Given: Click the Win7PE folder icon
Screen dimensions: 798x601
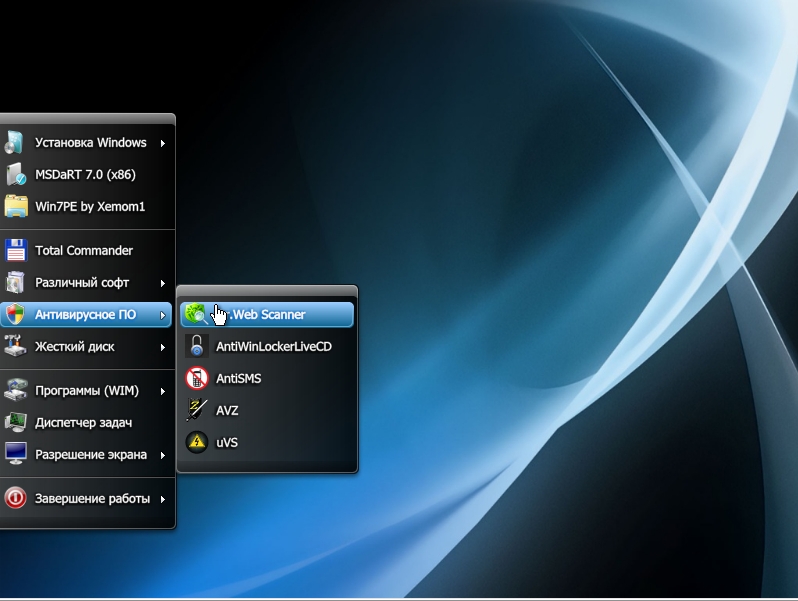Looking at the screenshot, I should point(15,207).
